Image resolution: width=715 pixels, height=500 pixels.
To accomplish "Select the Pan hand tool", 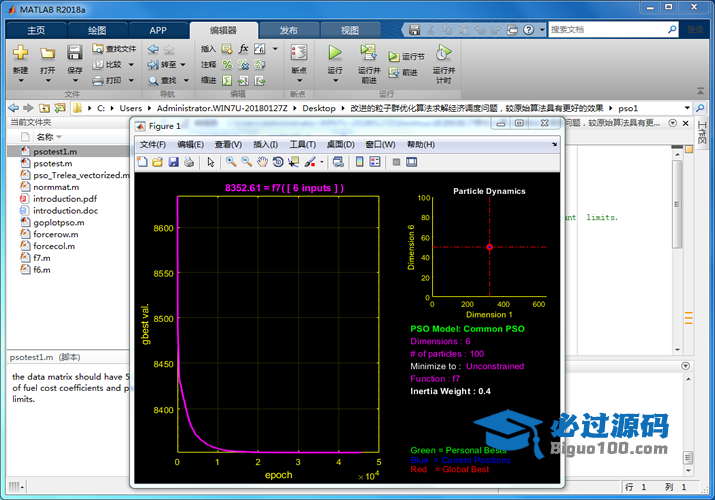I will coord(262,162).
